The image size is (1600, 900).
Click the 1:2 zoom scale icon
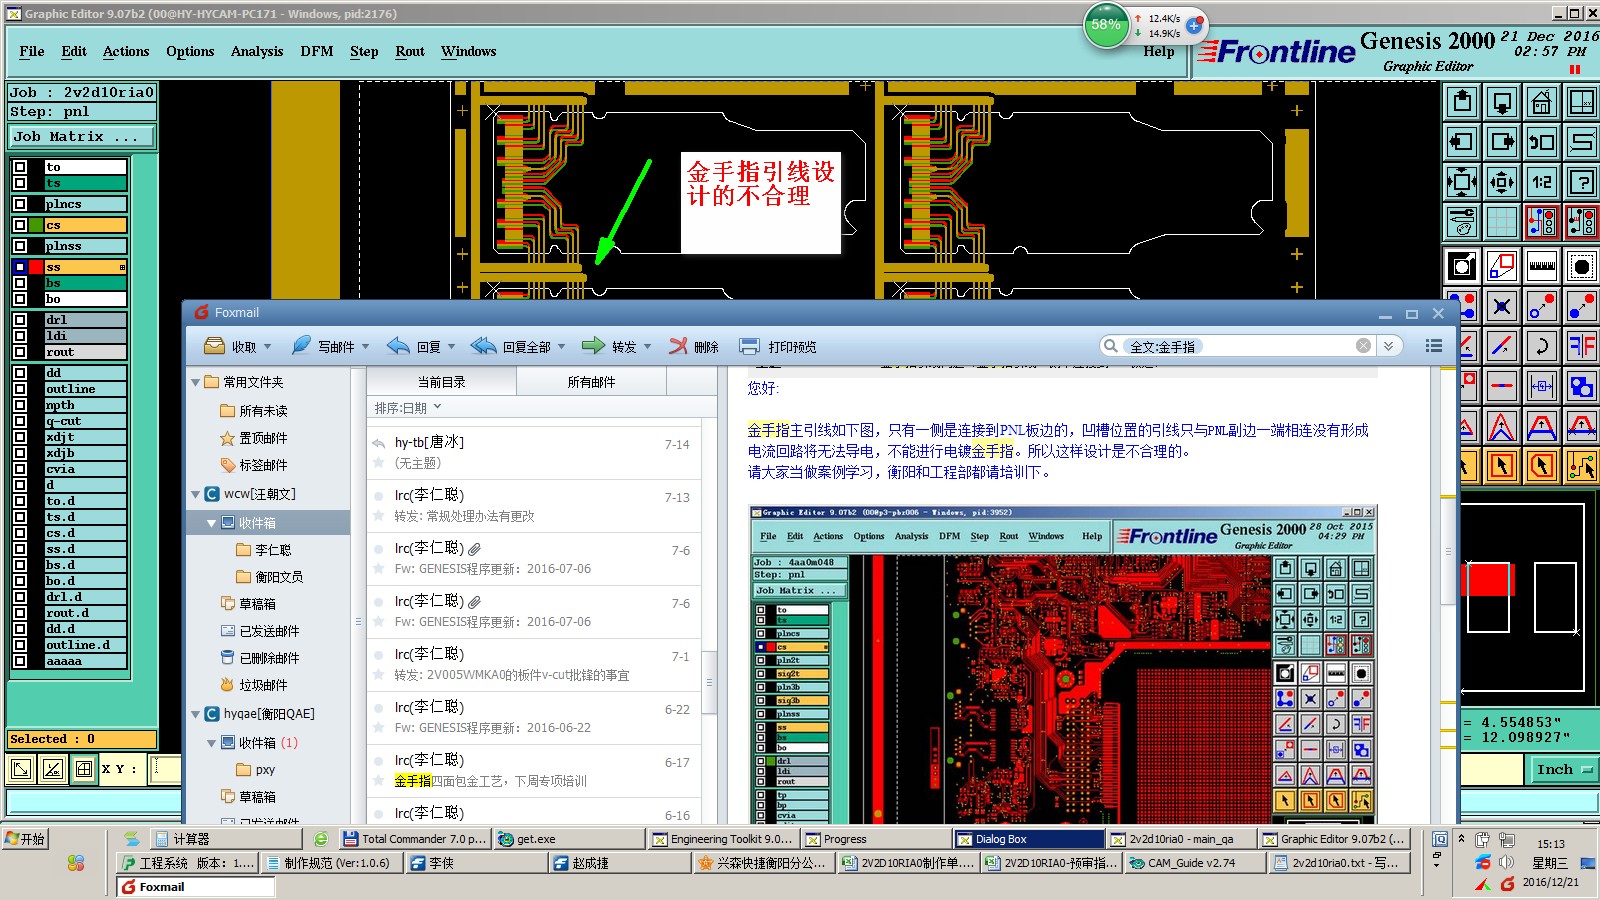click(x=1541, y=182)
